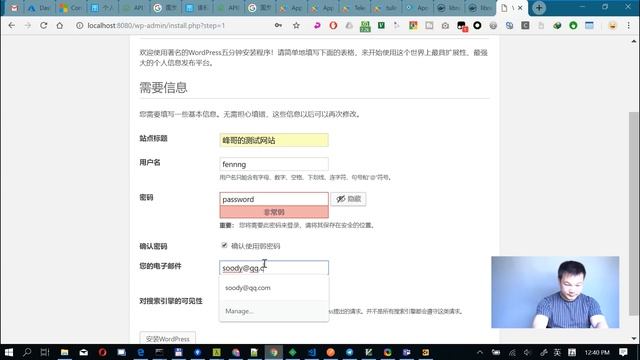The image size is (640, 360).
Task: Open File Explorer from taskbar
Action: [64, 352]
